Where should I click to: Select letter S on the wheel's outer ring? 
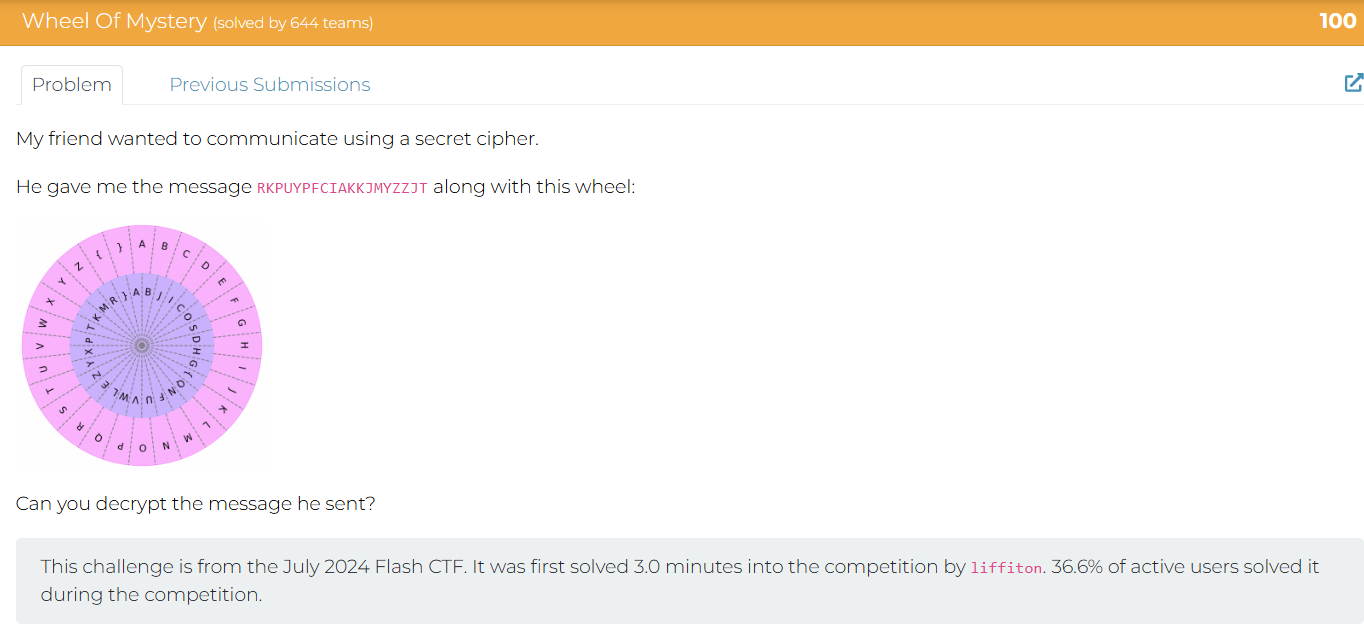pyautogui.click(x=64, y=411)
